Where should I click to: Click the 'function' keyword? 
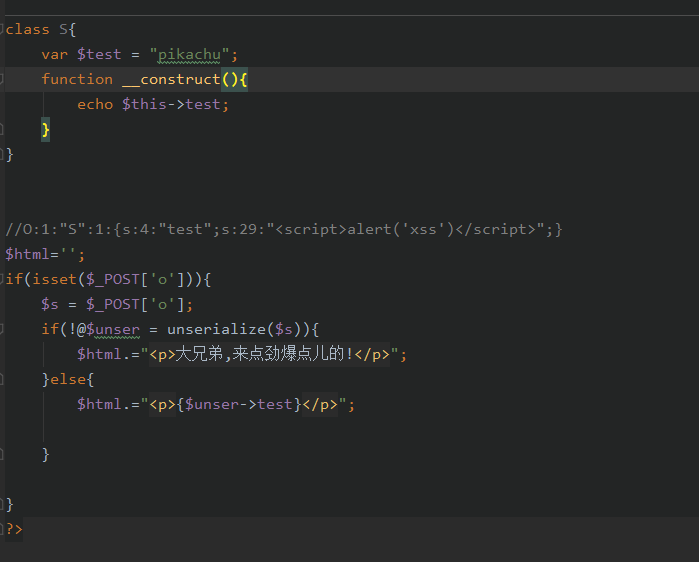(77, 79)
